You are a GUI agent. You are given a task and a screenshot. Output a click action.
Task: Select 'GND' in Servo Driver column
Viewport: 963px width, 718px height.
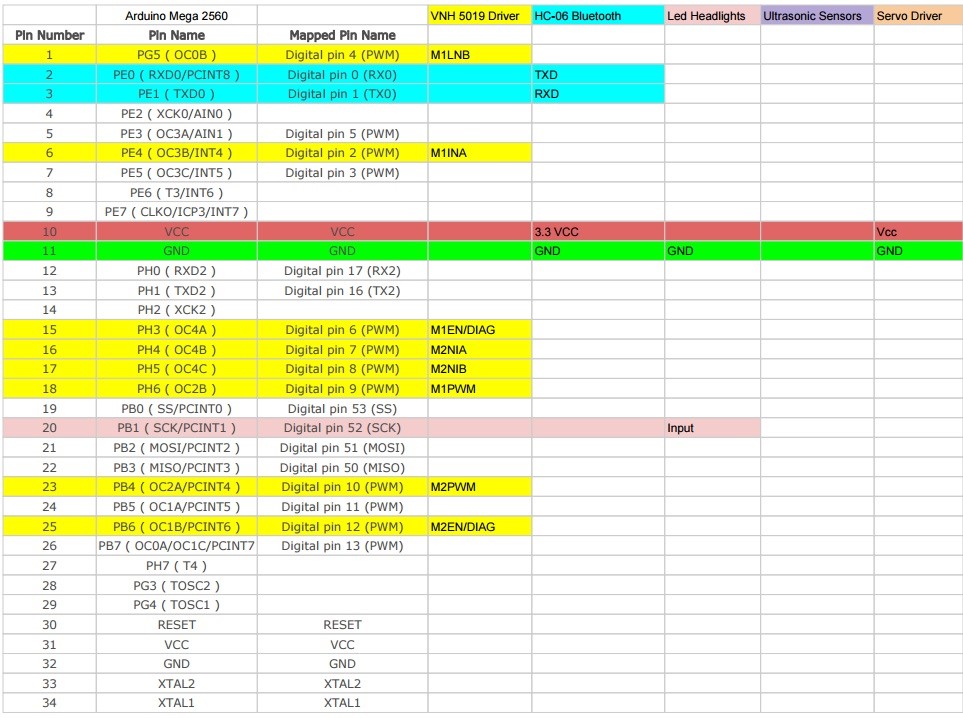[918, 251]
